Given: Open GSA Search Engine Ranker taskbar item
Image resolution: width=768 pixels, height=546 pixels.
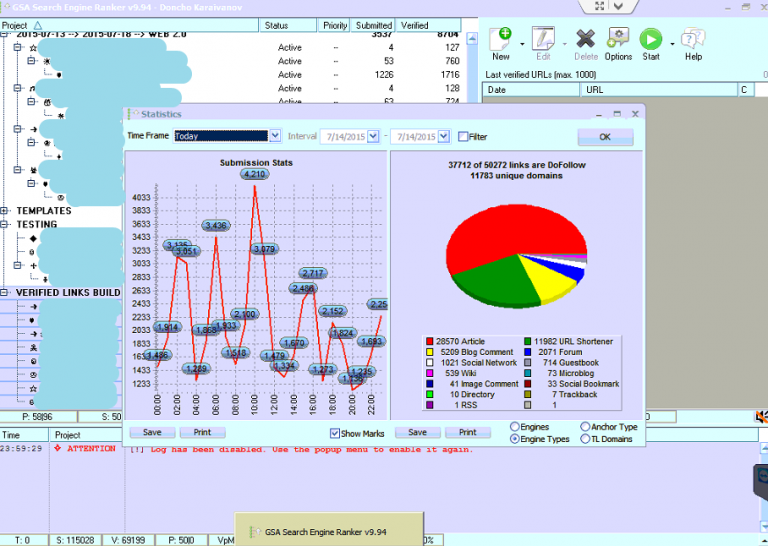Looking at the screenshot, I should [x=328, y=531].
